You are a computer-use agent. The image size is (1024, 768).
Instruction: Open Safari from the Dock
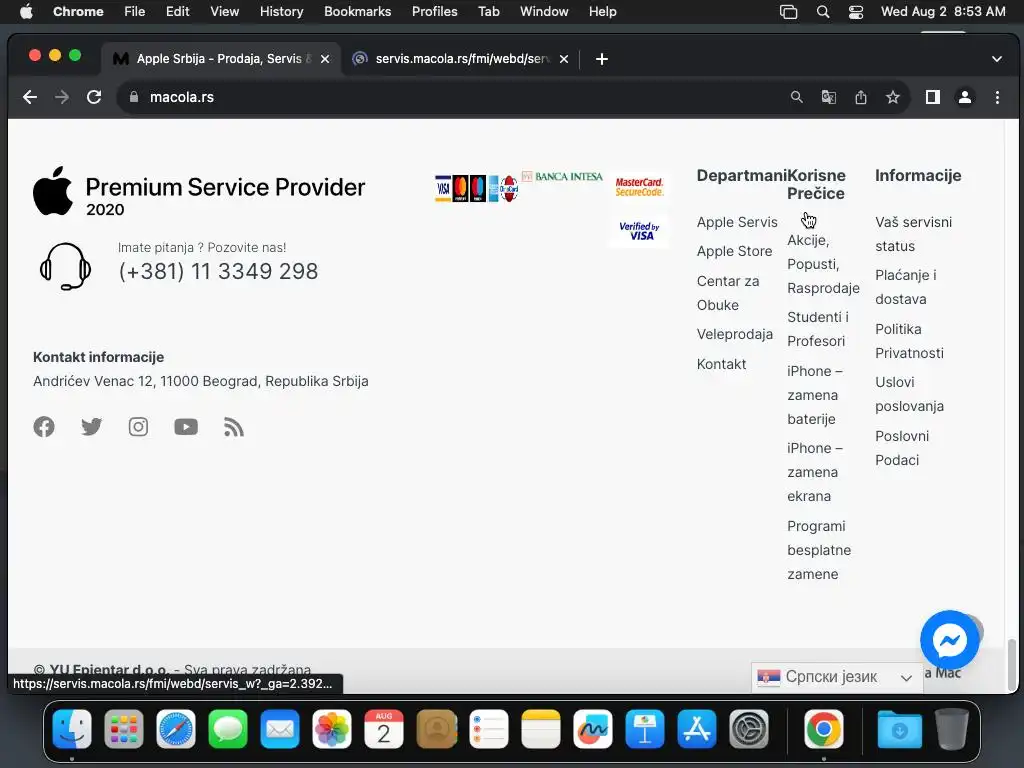click(176, 729)
